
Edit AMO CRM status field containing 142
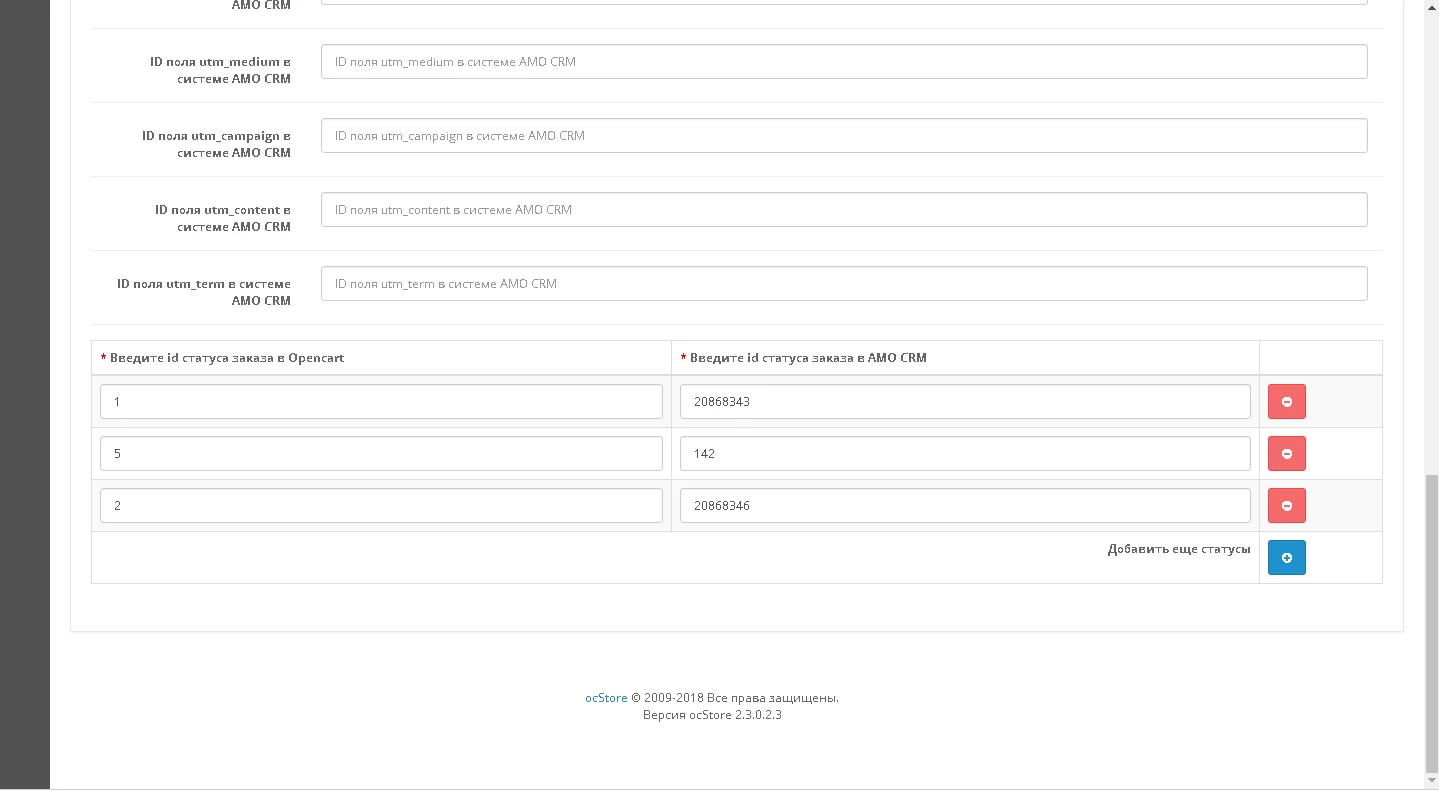click(x=965, y=453)
